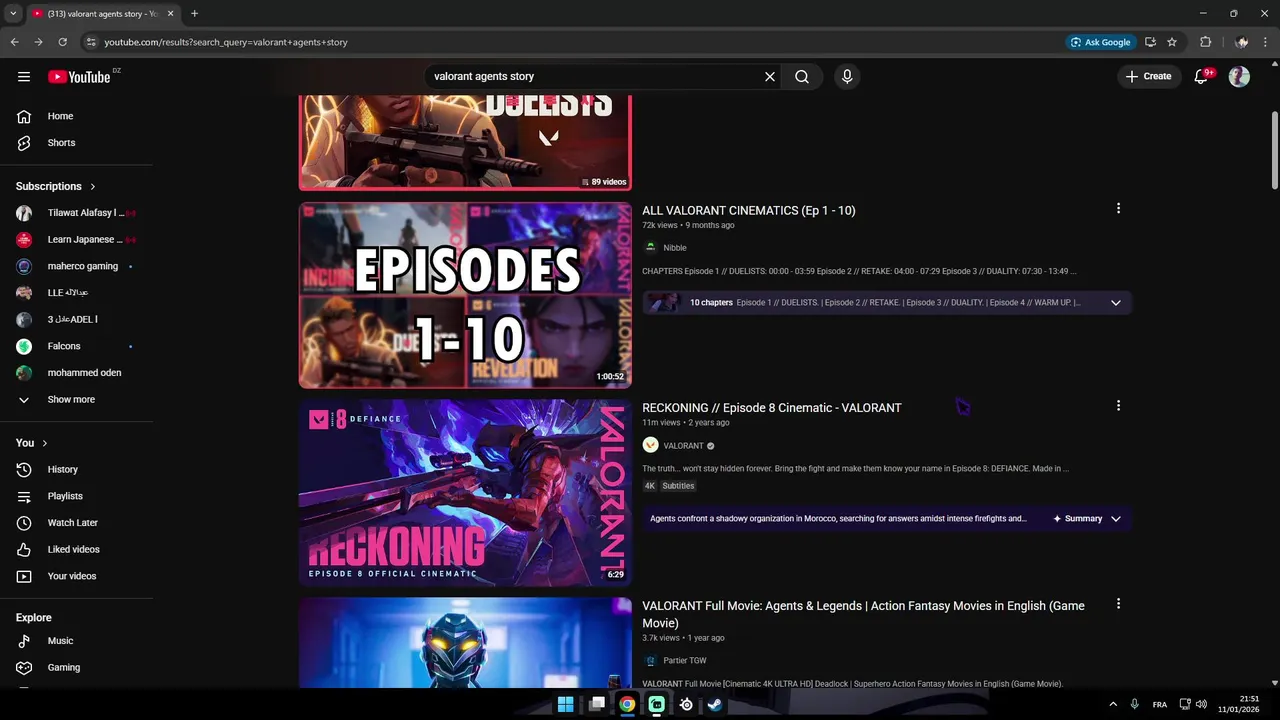The width and height of the screenshot is (1280, 720).
Task: Open more actions for ALL VALORANT CINEMATICS video
Action: [x=1118, y=208]
